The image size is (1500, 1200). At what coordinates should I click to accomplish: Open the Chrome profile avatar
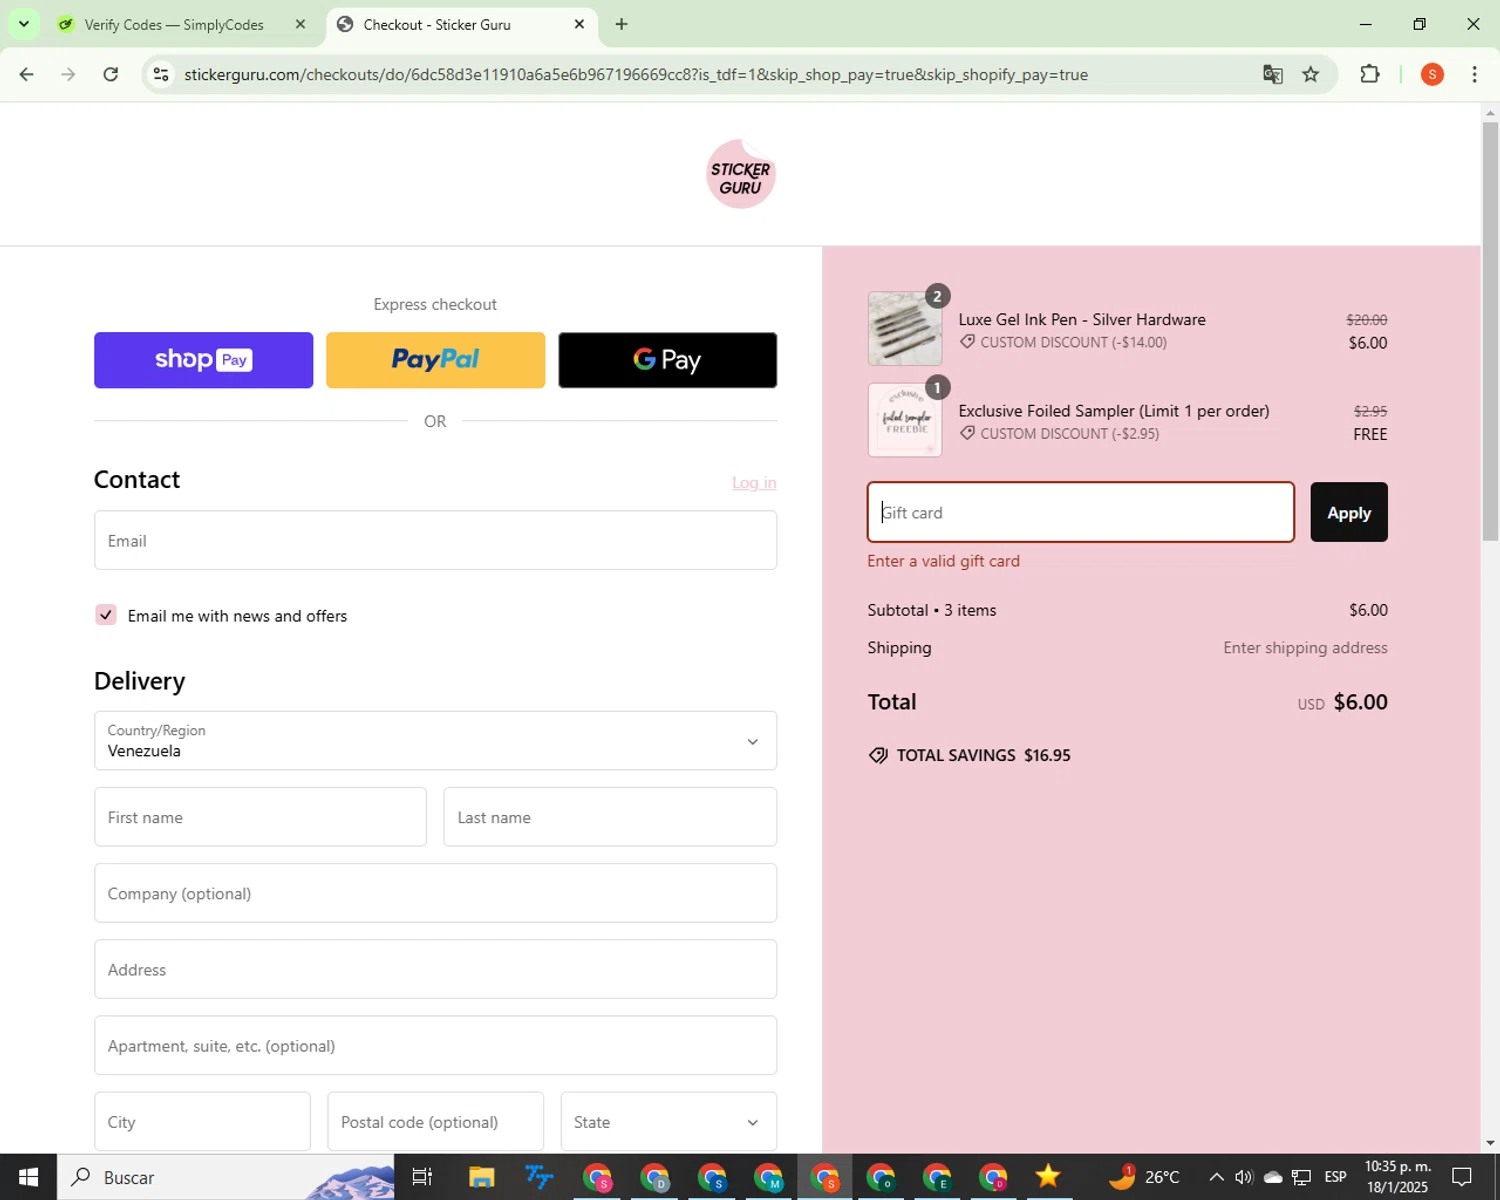pos(1432,74)
